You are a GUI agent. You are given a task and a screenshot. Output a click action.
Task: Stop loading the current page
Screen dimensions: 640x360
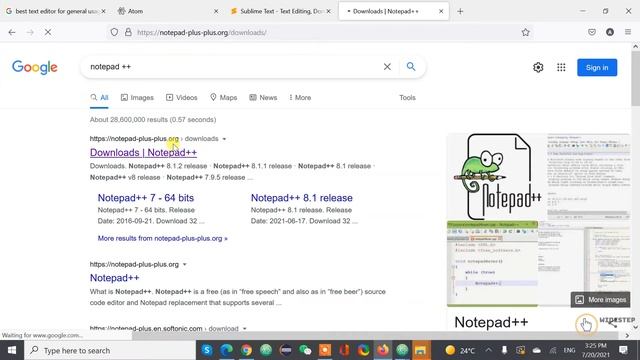click(48, 32)
